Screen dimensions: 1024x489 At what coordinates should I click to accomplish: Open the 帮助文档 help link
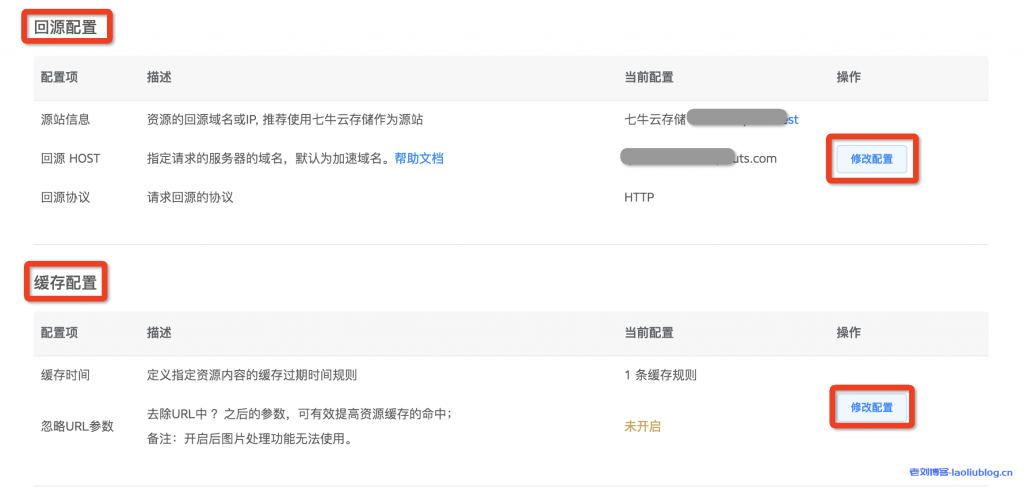pos(418,158)
